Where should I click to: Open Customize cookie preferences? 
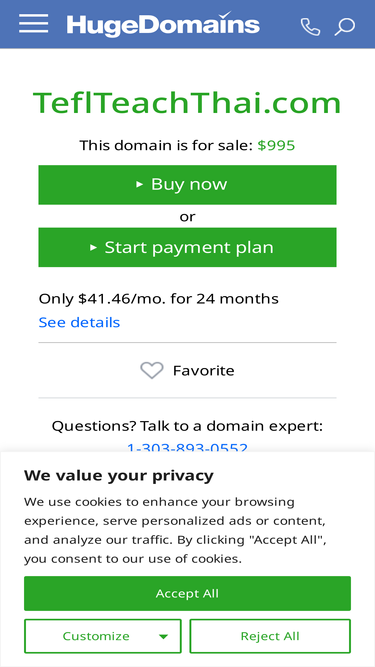pyautogui.click(x=103, y=636)
